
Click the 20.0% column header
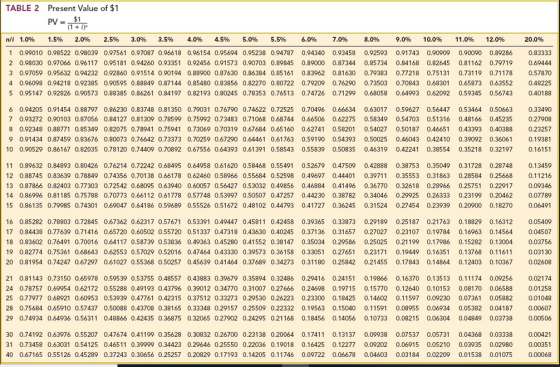point(534,39)
